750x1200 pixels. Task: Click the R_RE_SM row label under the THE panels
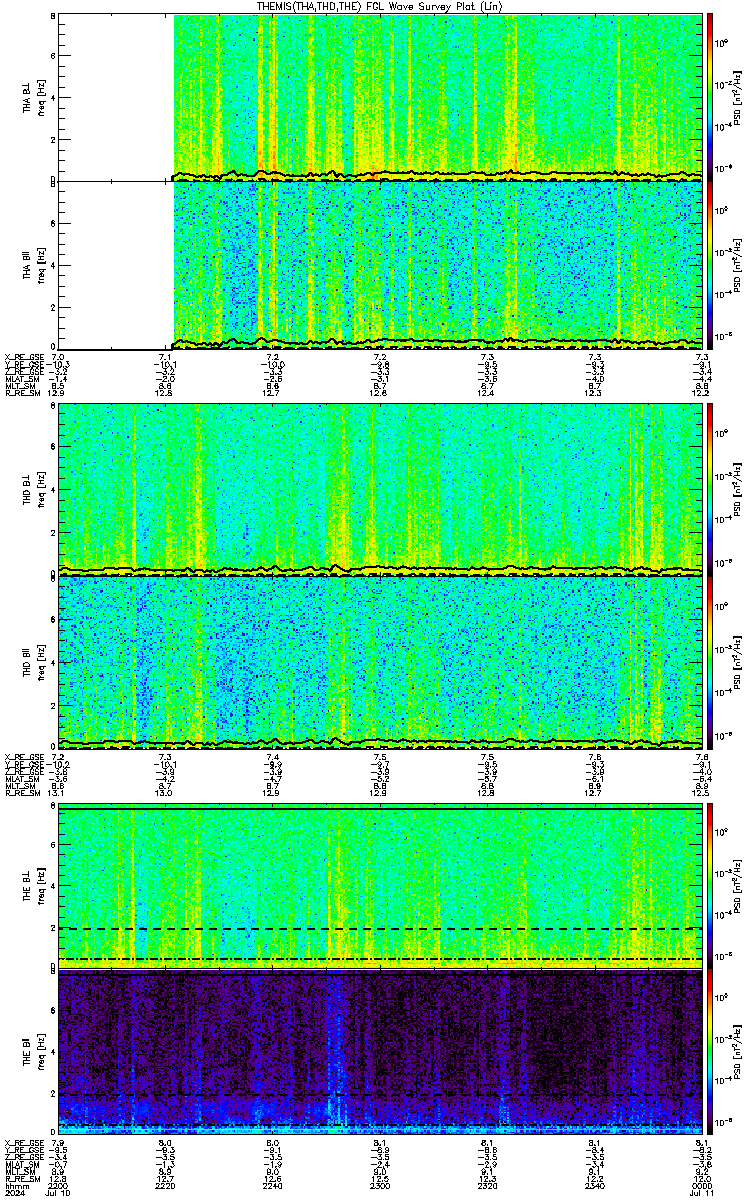pyautogui.click(x=21, y=1178)
